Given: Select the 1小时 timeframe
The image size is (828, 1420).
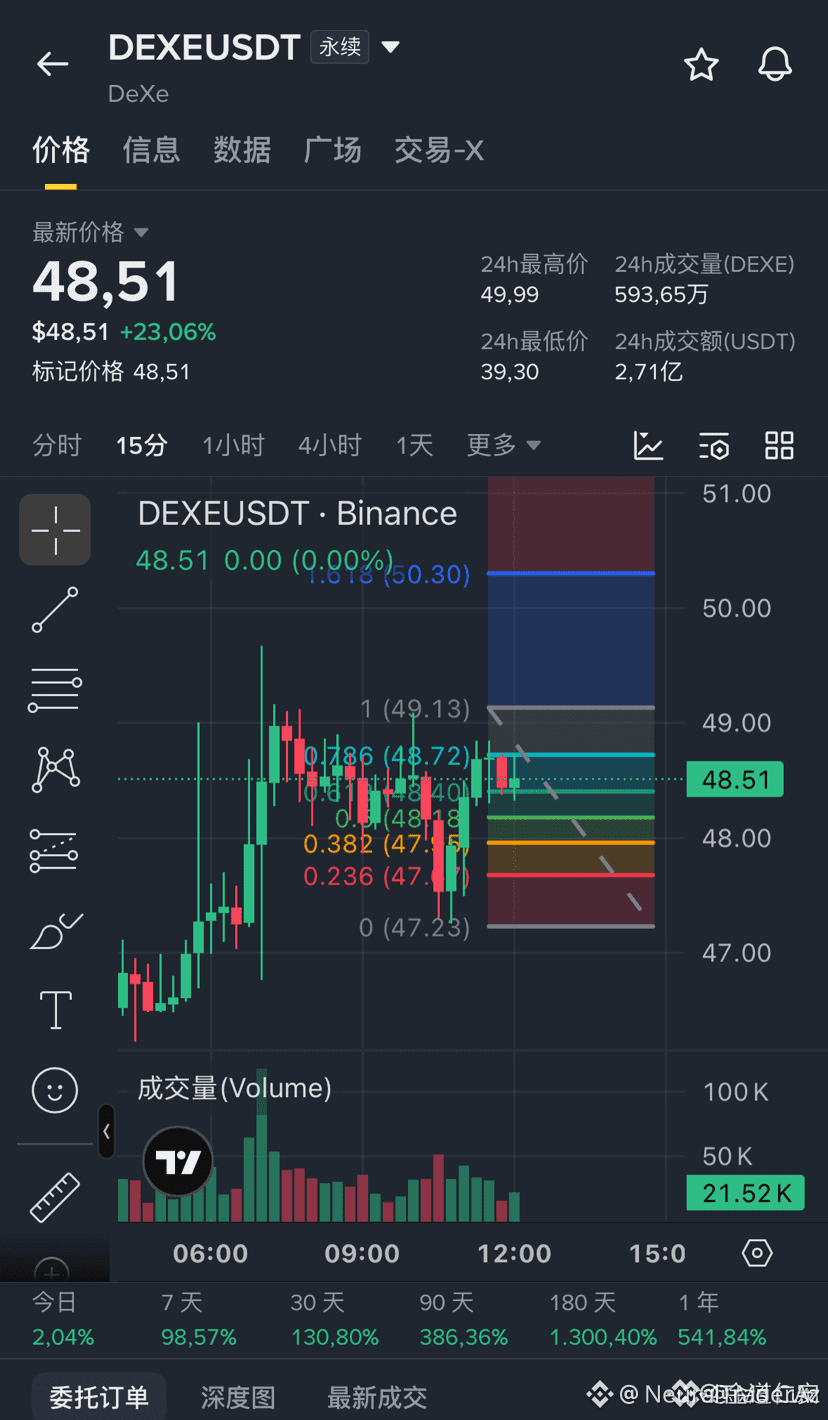Looking at the screenshot, I should click(233, 445).
